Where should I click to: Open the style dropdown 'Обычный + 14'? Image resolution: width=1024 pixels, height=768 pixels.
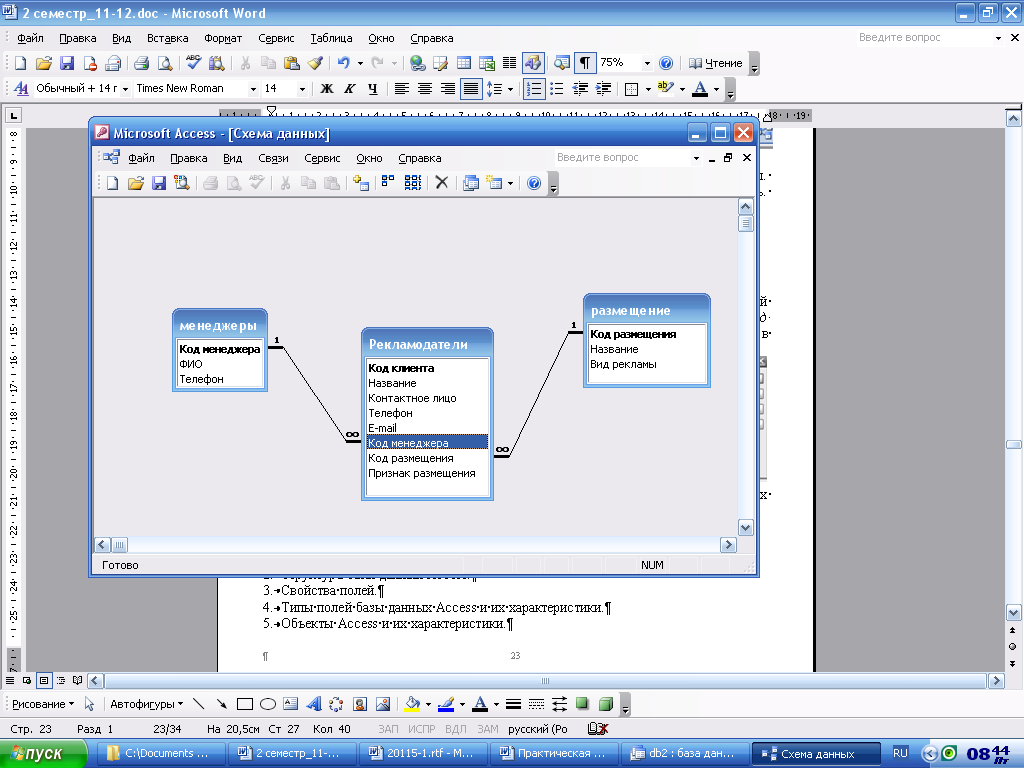[125, 89]
